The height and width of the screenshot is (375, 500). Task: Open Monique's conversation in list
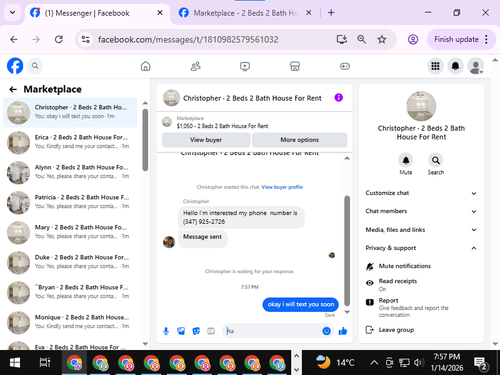click(x=70, y=322)
